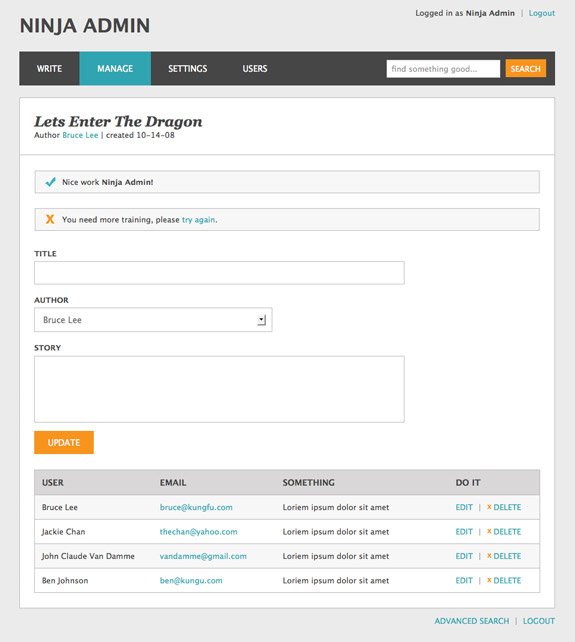Switch to the Write tab
This screenshot has height=642, width=575.
pyautogui.click(x=49, y=68)
